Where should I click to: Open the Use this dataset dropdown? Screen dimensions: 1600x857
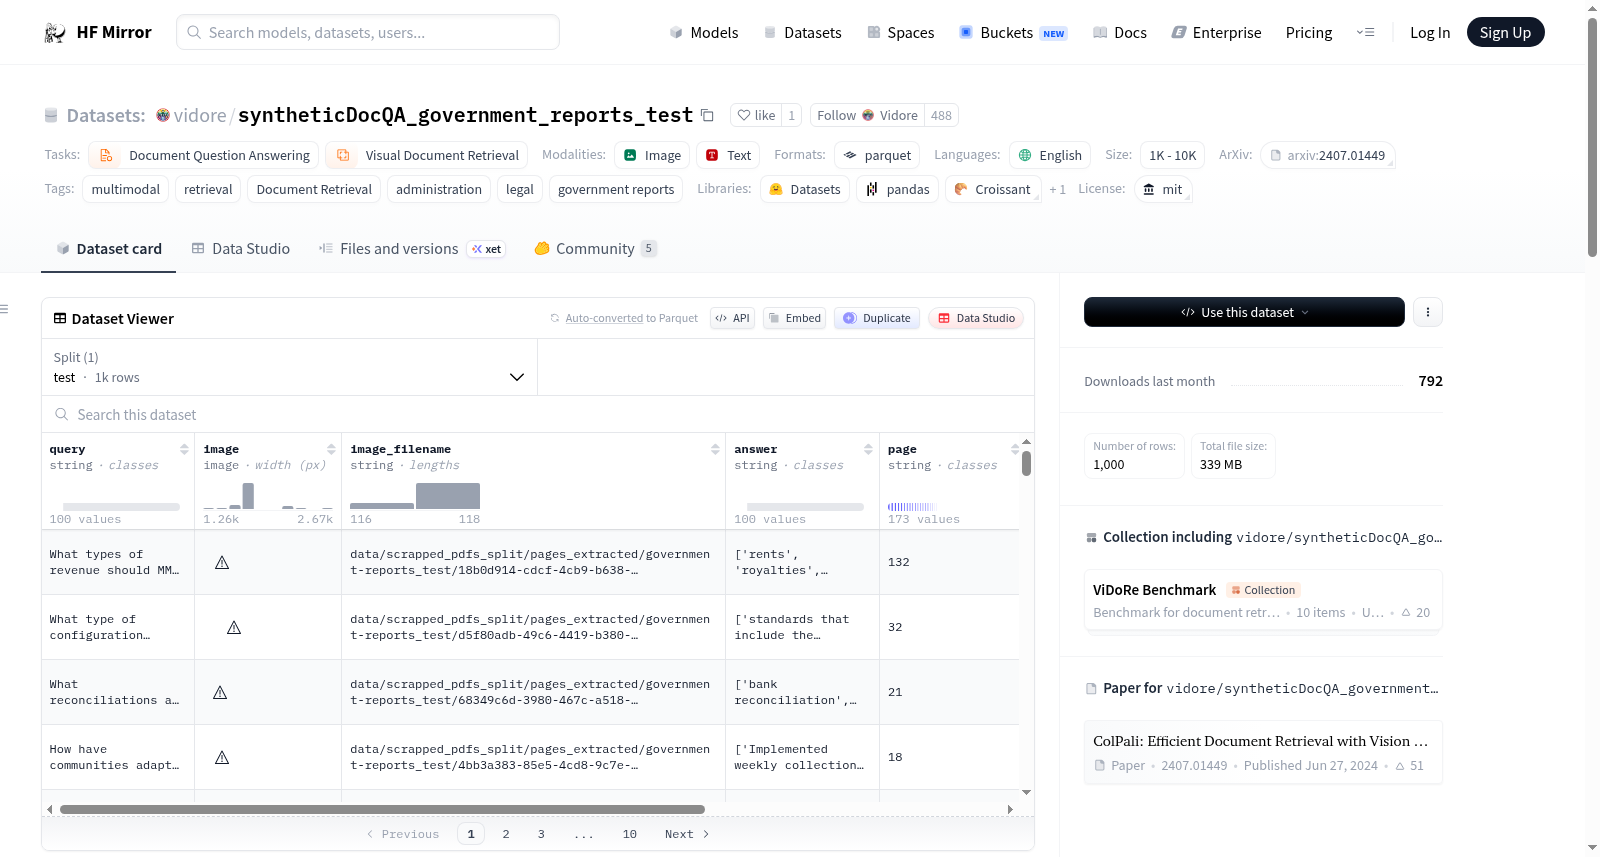(x=1244, y=312)
